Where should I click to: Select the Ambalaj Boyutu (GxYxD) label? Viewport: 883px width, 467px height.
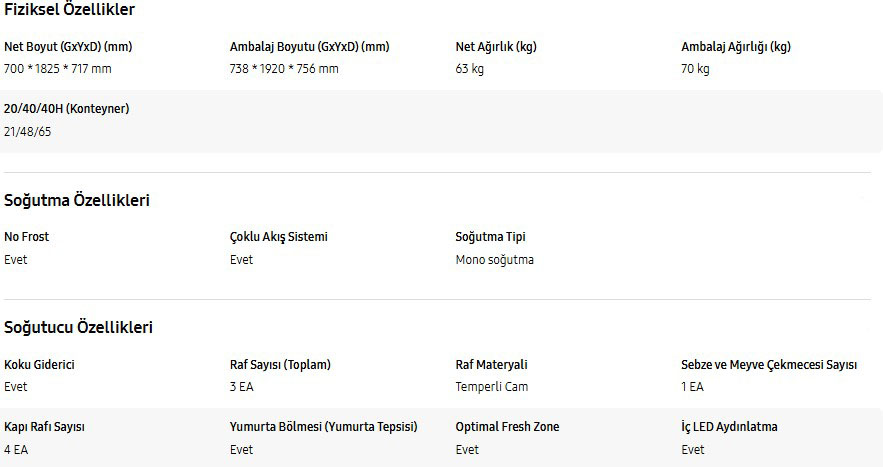point(309,47)
